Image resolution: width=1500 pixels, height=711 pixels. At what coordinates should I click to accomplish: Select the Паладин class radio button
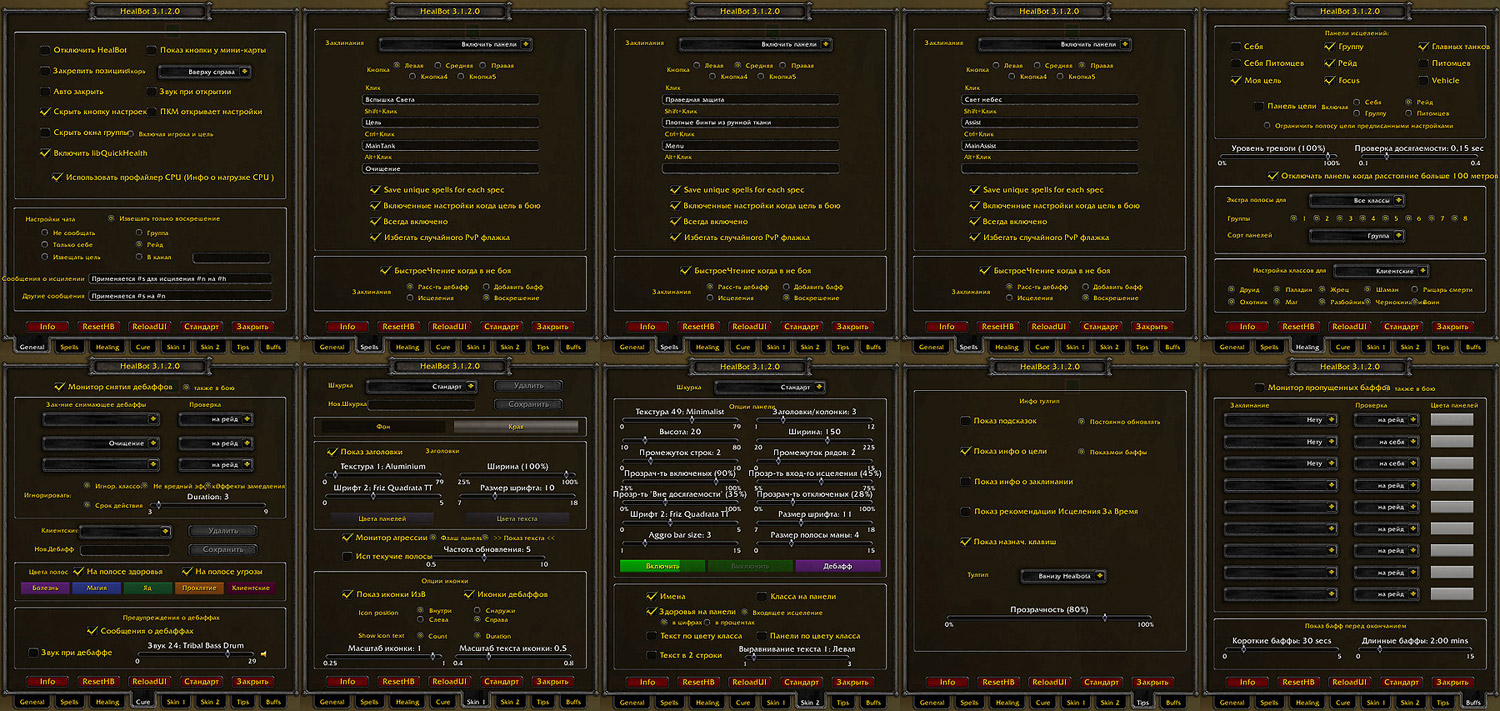click(x=1278, y=289)
